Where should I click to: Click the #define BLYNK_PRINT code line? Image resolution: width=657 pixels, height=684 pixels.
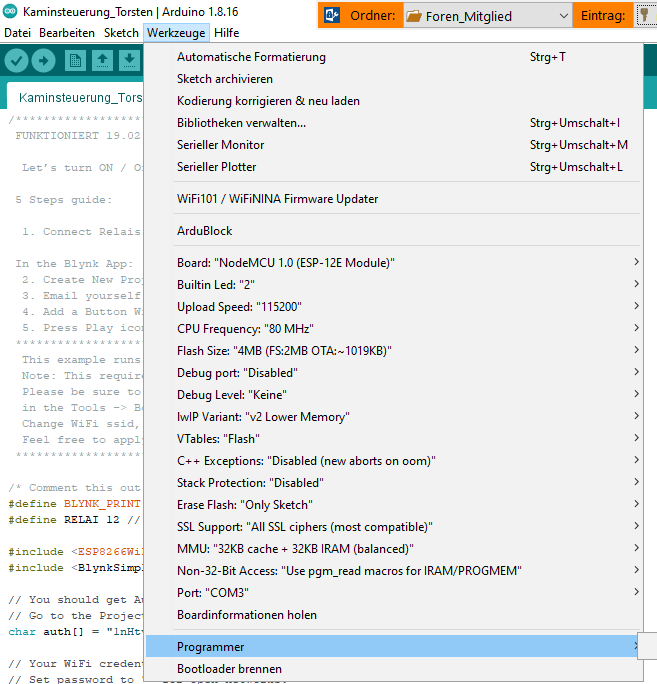[74, 504]
